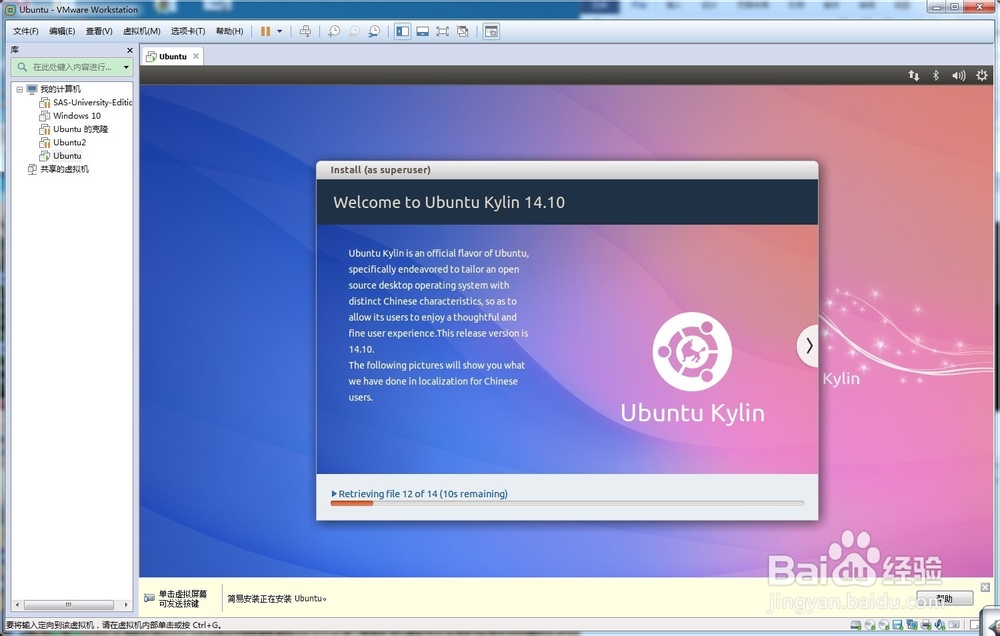This screenshot has width=1000, height=636.
Task: Select 共享的虚拟机 in library tree
Action: 64,169
